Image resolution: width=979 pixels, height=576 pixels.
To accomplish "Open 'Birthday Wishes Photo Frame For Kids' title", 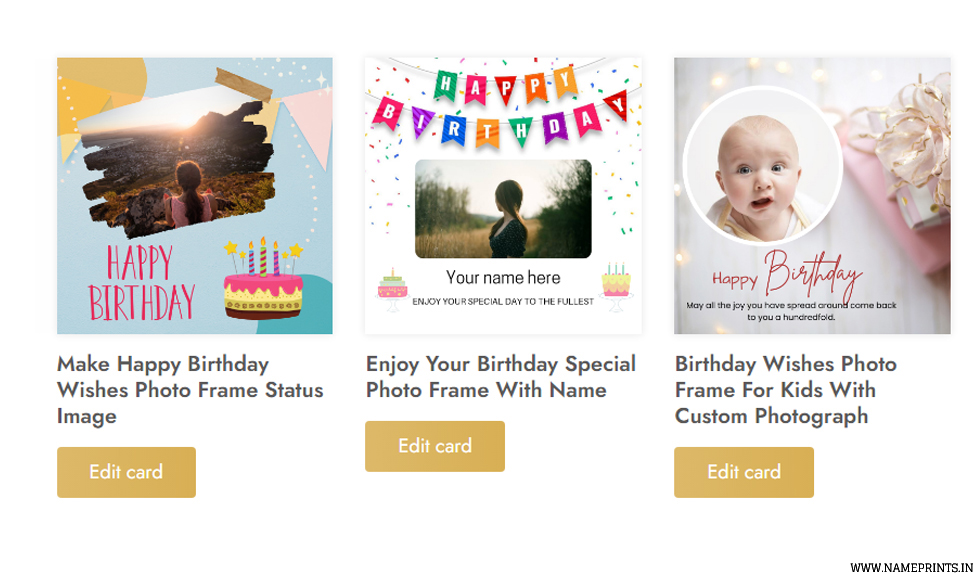I will (785, 390).
